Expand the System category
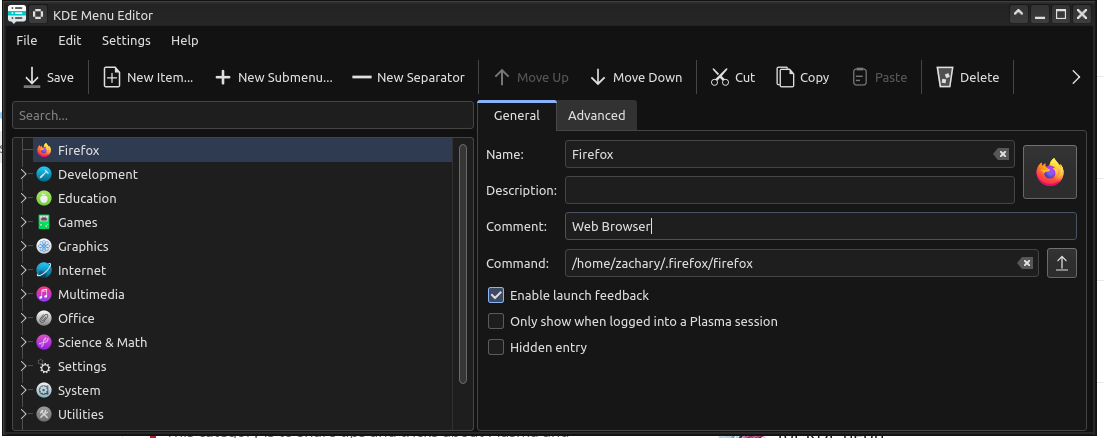Screen dimensions: 1104x438 click(24, 390)
